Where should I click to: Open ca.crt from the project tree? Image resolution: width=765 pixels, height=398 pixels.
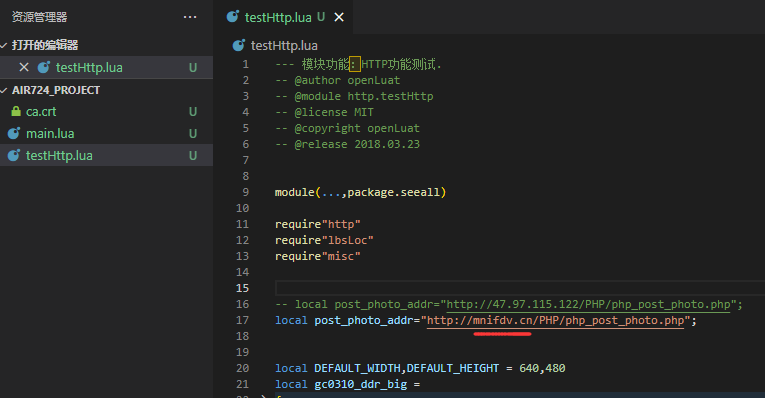click(106, 111)
